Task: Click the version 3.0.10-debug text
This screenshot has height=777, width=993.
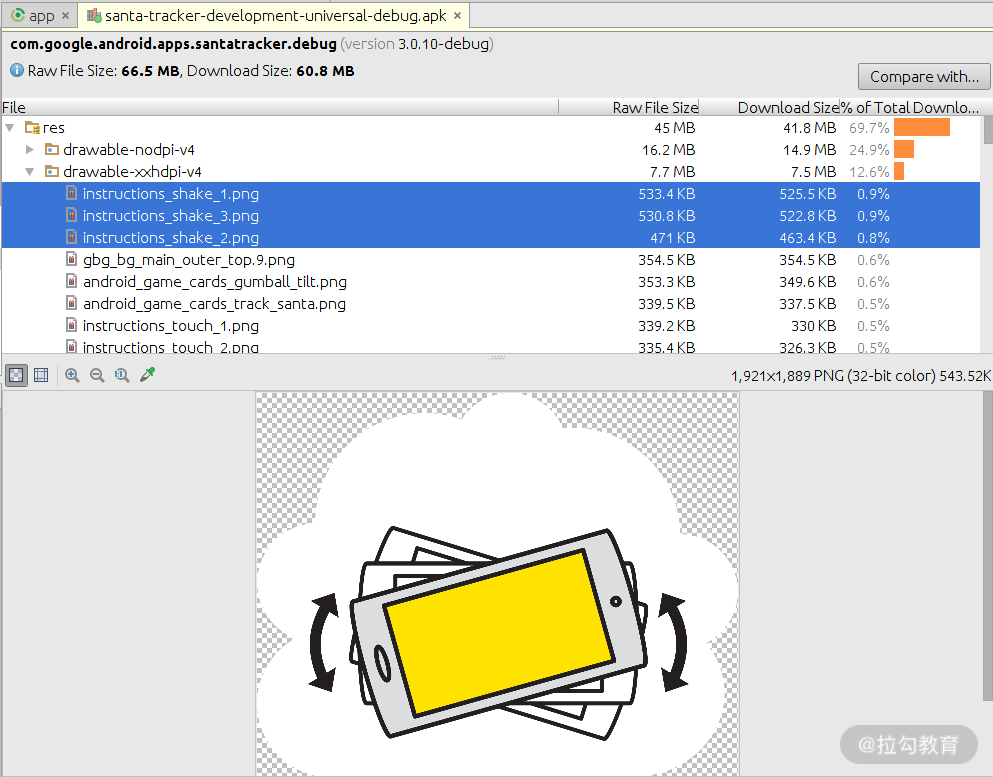Action: 417,44
